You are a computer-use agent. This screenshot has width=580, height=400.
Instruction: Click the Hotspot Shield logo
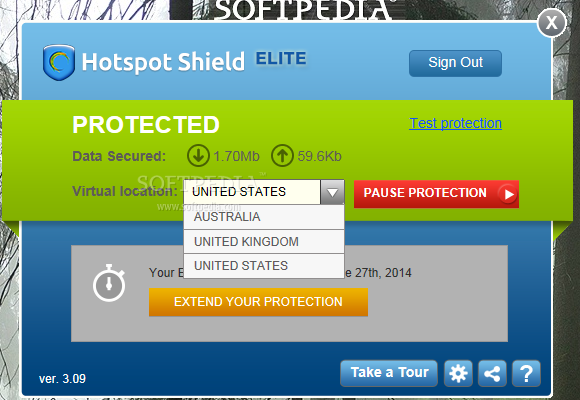pyautogui.click(x=58, y=62)
